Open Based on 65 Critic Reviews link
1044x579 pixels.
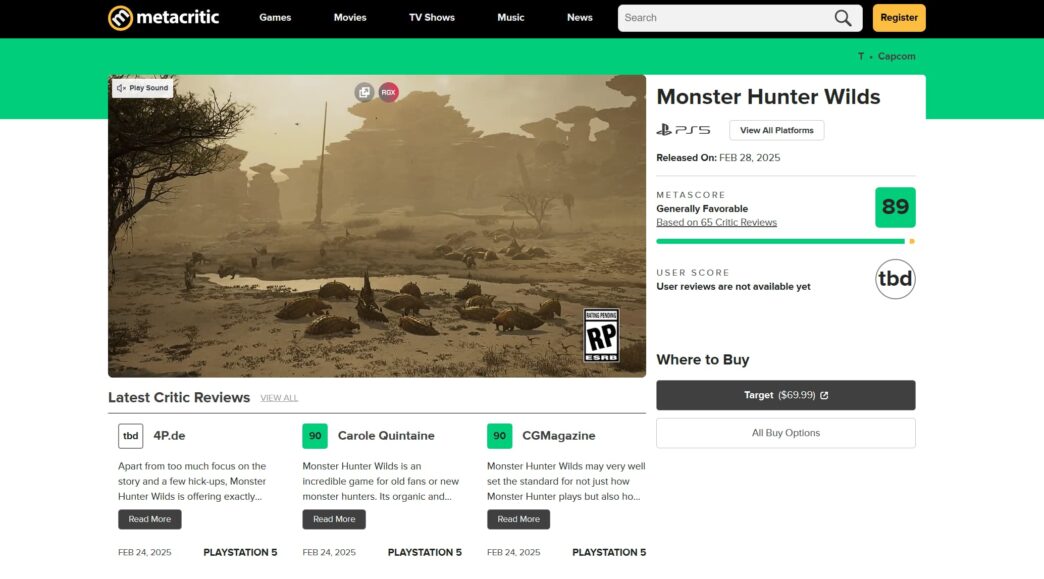[x=716, y=223]
